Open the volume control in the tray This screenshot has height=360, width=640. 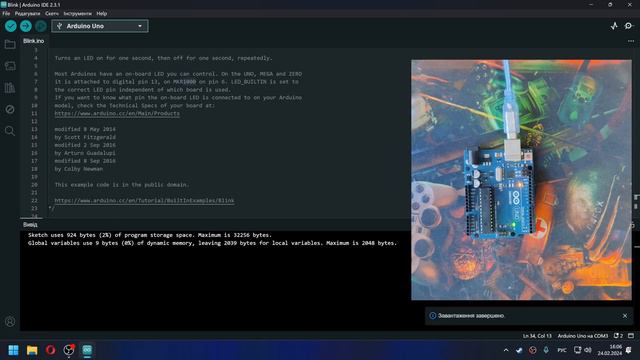(588, 350)
